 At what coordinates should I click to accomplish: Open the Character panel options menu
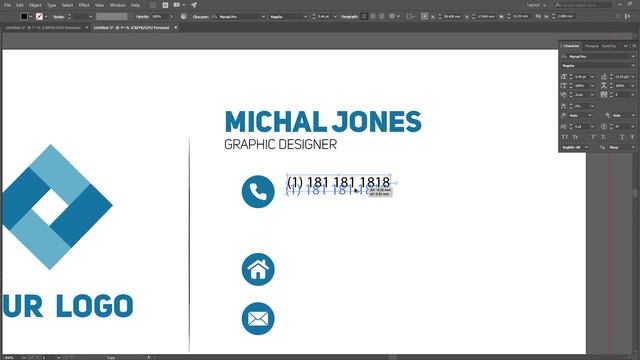(634, 46)
